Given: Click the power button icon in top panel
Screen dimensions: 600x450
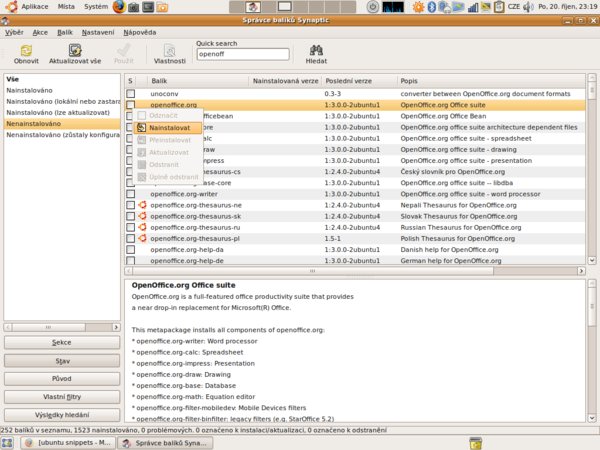Looking at the screenshot, I should tap(372, 7).
